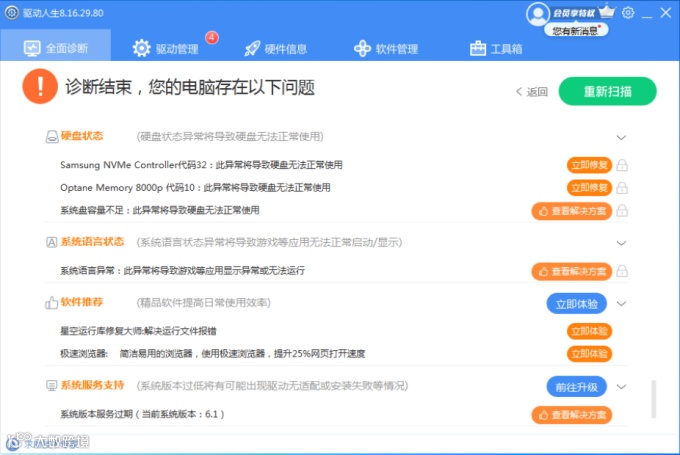Click the 硬盘状态 disk icon

[x=52, y=137]
